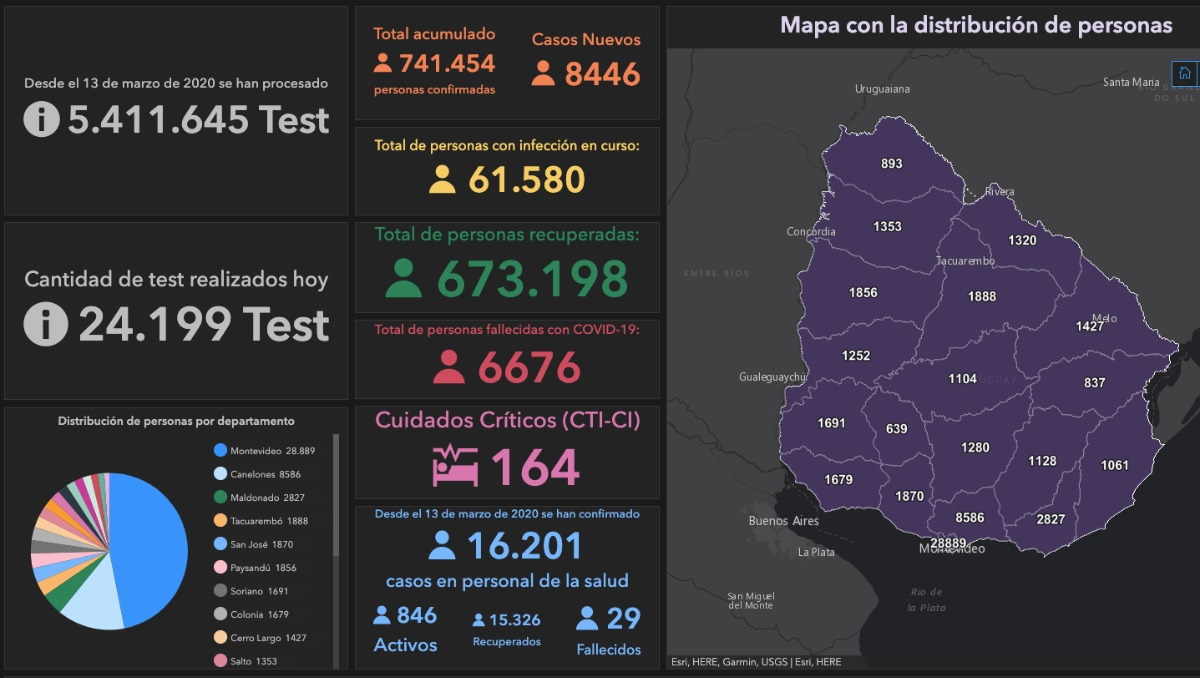Image resolution: width=1200 pixels, height=678 pixels.
Task: Click the pink hospital bed icon beside 164
Action: 456,466
